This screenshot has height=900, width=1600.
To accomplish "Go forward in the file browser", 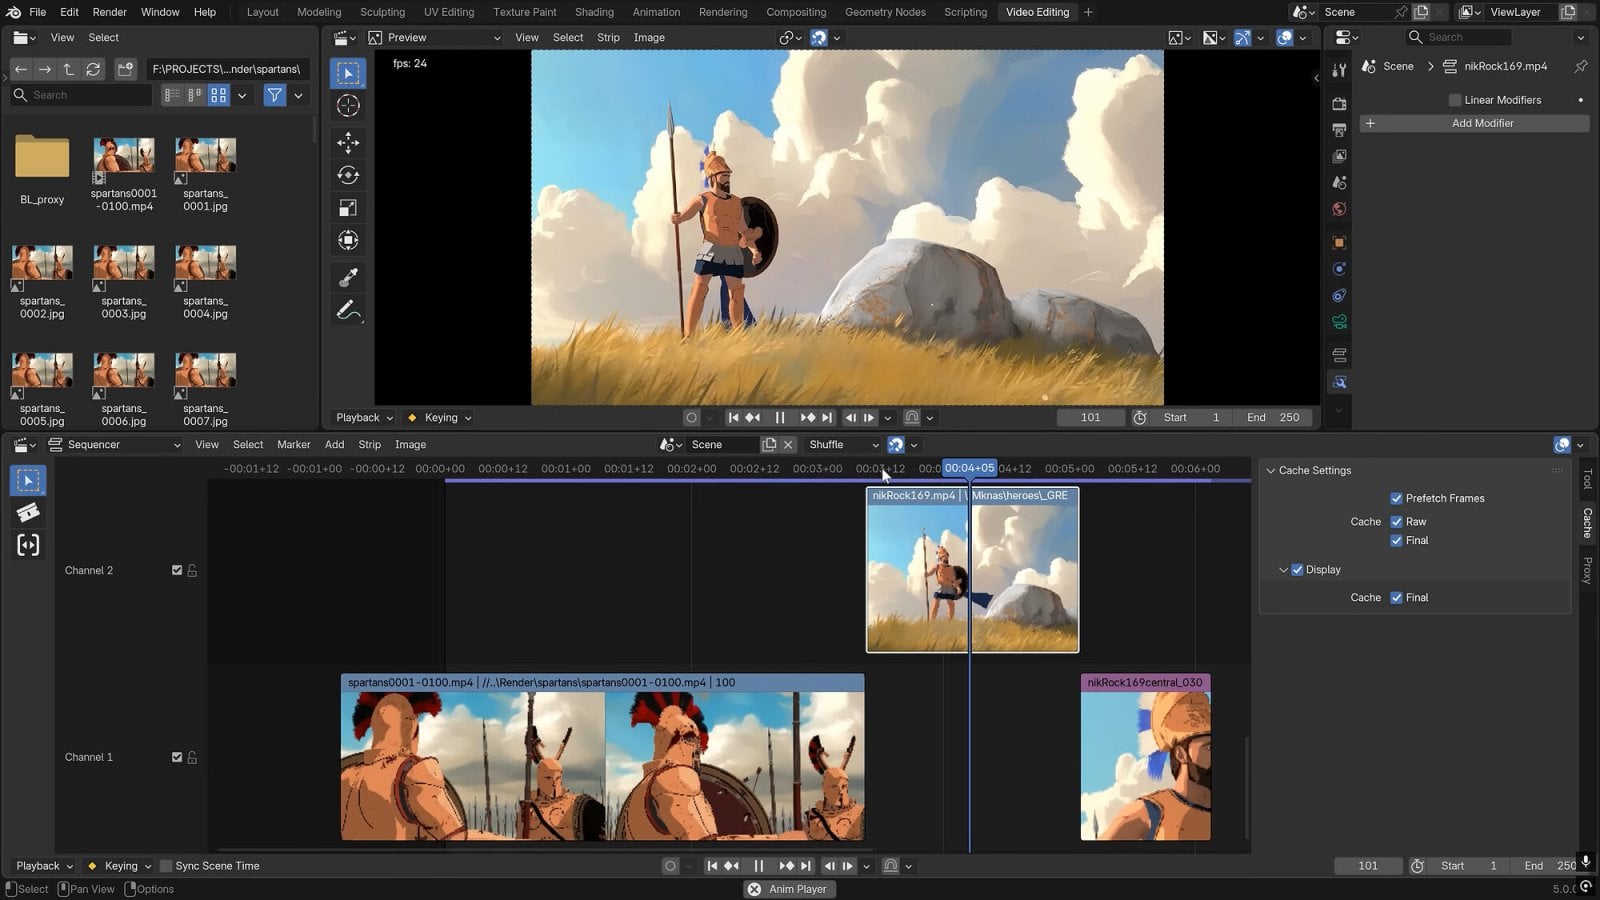I will click(44, 69).
